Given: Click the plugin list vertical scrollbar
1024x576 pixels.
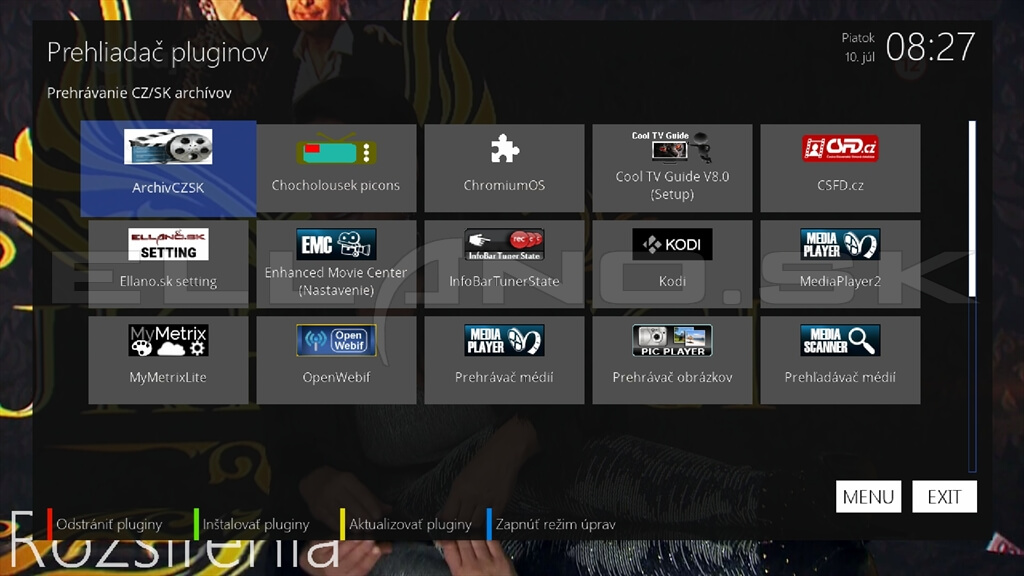Looking at the screenshot, I should 972,296.
